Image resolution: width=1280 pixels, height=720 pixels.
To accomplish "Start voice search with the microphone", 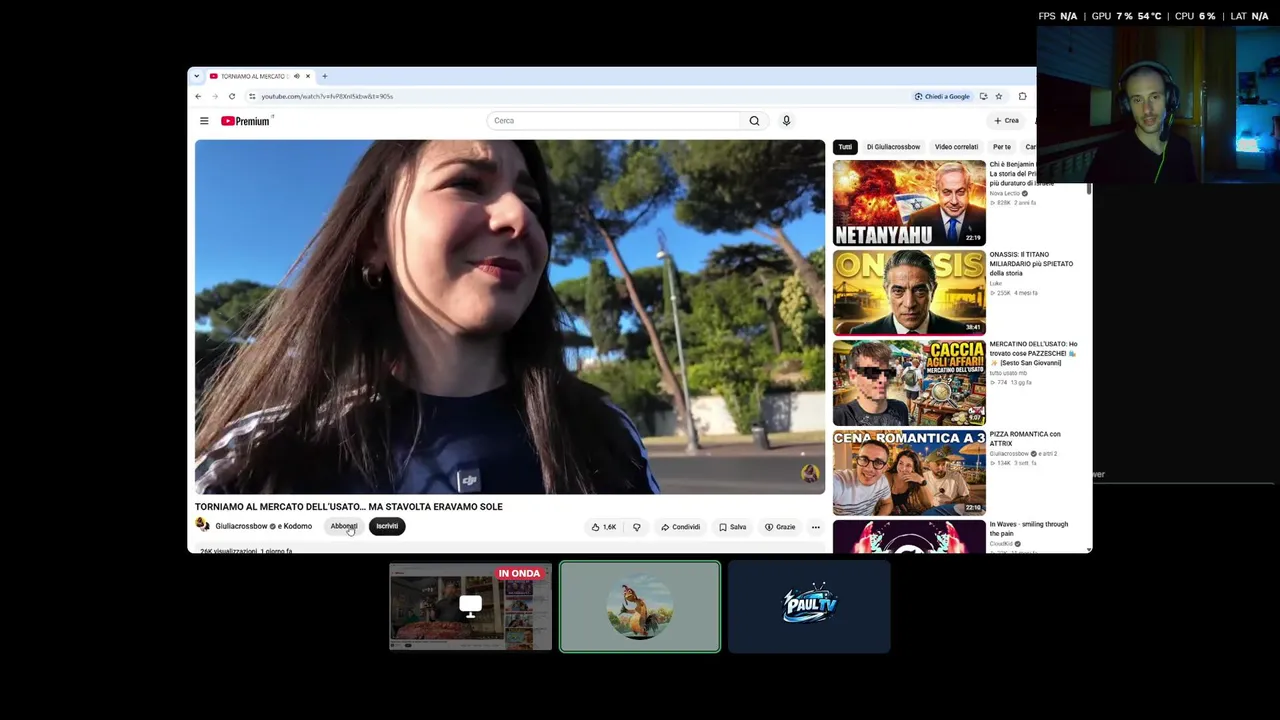I will 786,121.
